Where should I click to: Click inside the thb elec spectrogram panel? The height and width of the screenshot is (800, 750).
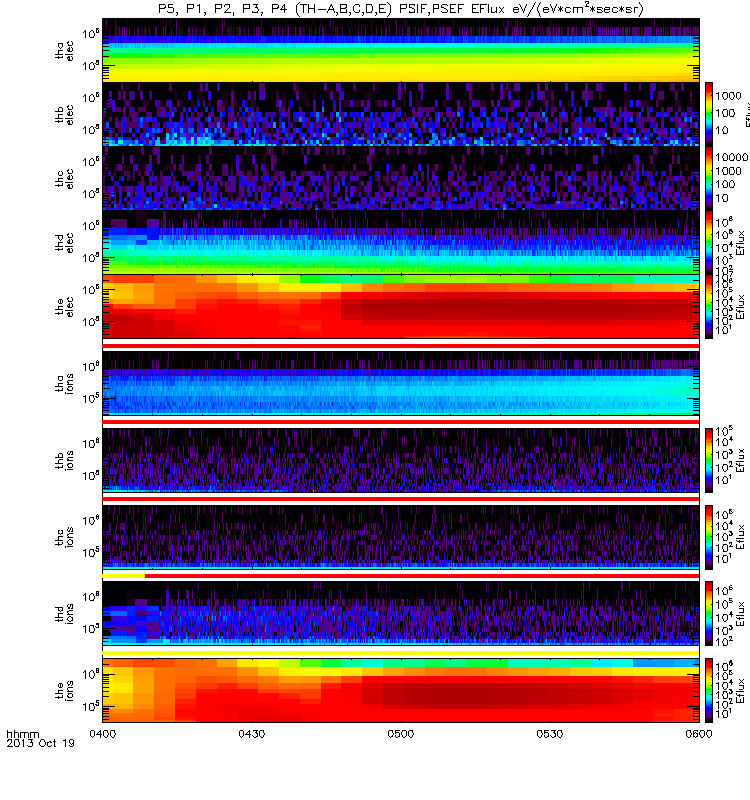click(x=401, y=114)
